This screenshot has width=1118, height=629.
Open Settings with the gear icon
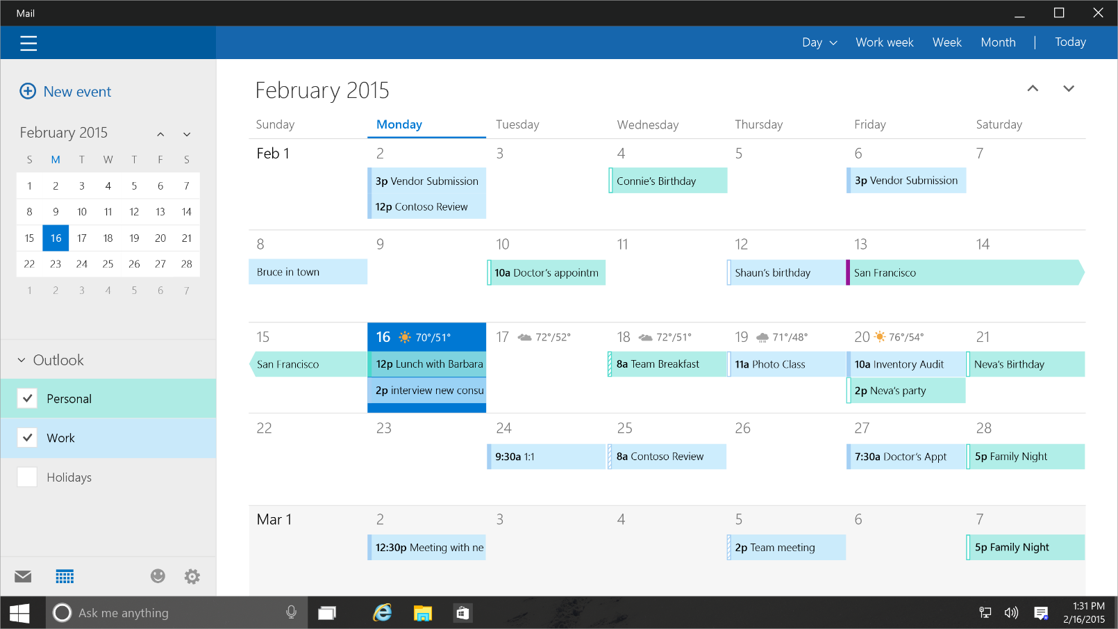[191, 576]
